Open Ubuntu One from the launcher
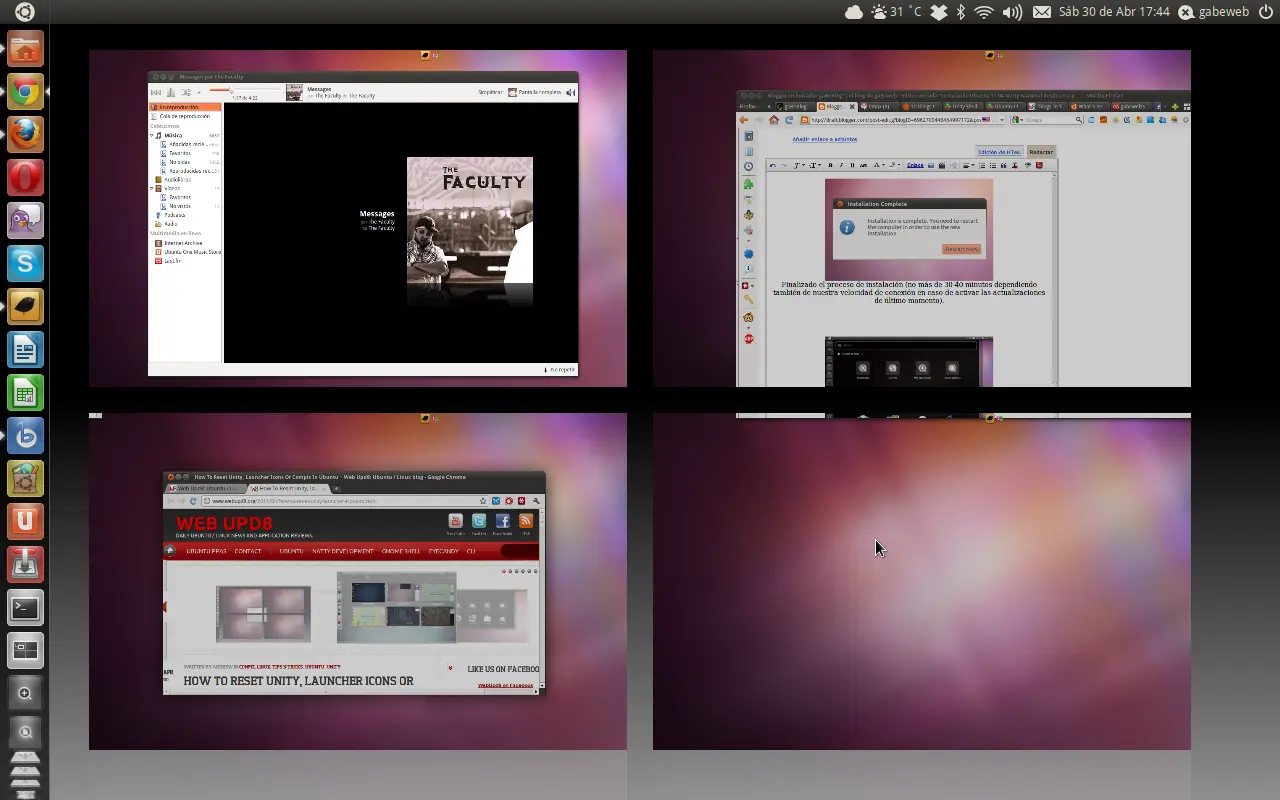The image size is (1280, 800). point(25,521)
